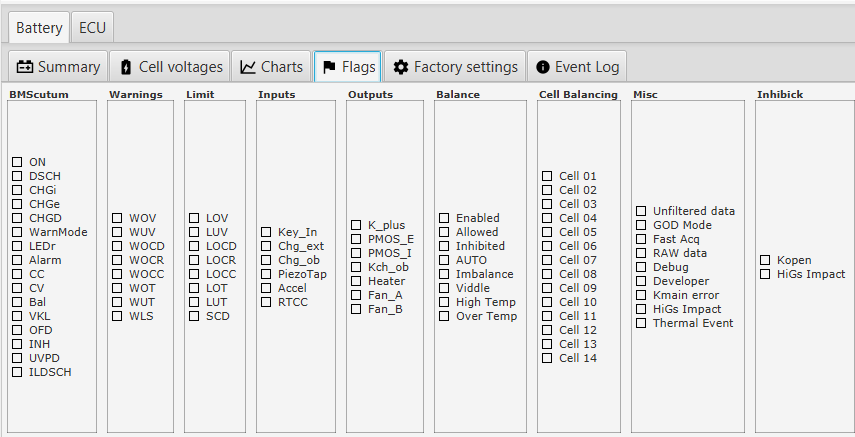The height and width of the screenshot is (437, 855).
Task: Click the flag icon on Flags tab
Action: click(328, 67)
